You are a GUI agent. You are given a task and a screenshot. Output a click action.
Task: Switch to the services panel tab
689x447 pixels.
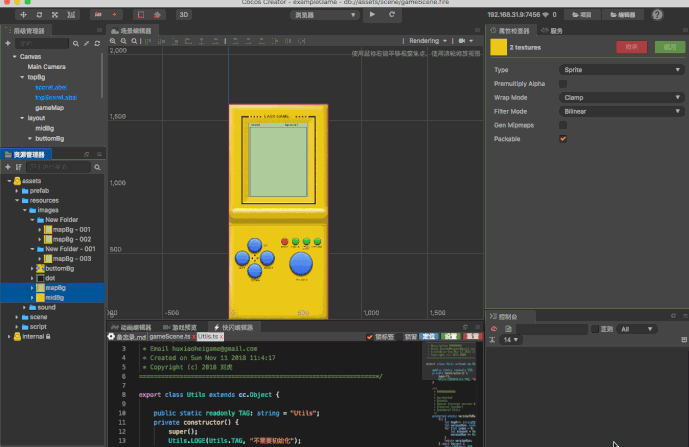click(x=551, y=31)
